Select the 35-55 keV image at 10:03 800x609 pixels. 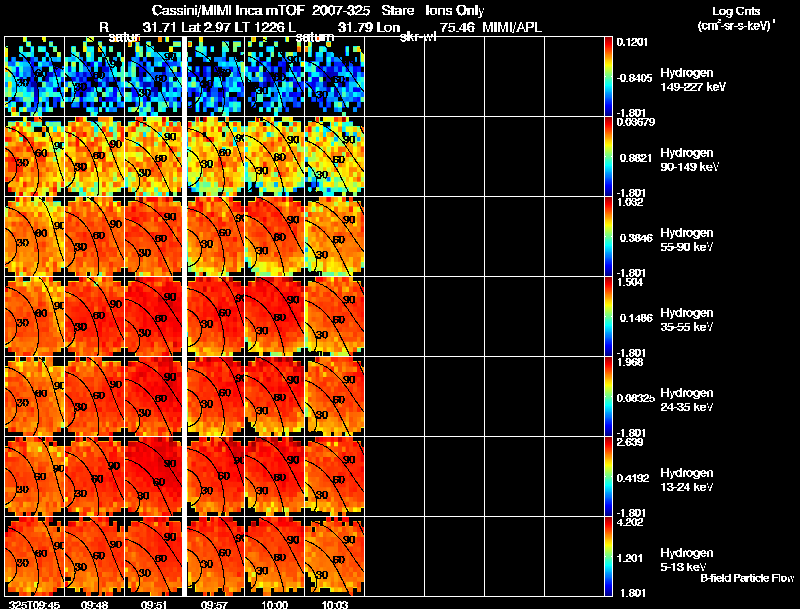pos(335,317)
